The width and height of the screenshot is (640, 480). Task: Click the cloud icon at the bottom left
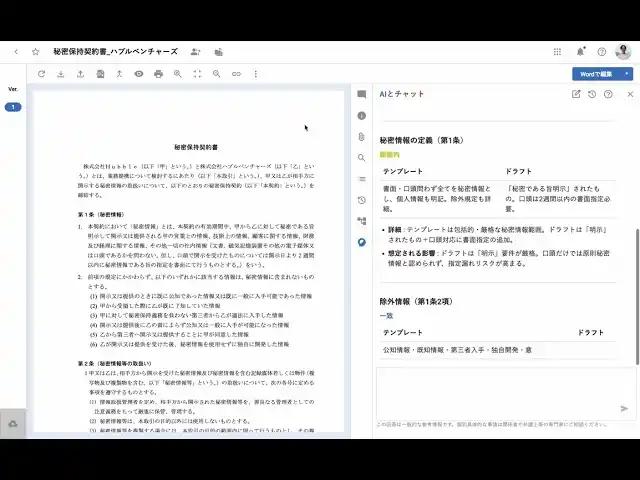tap(13, 424)
